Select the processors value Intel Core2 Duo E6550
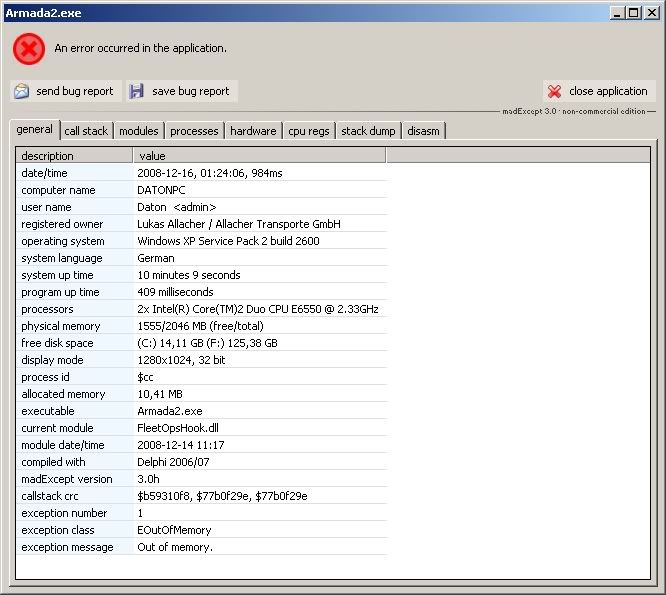666x595 pixels. [258, 309]
